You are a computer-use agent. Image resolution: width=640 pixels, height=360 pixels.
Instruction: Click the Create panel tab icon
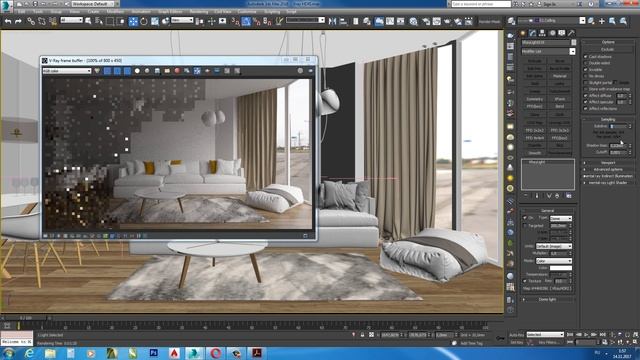[x=523, y=33]
